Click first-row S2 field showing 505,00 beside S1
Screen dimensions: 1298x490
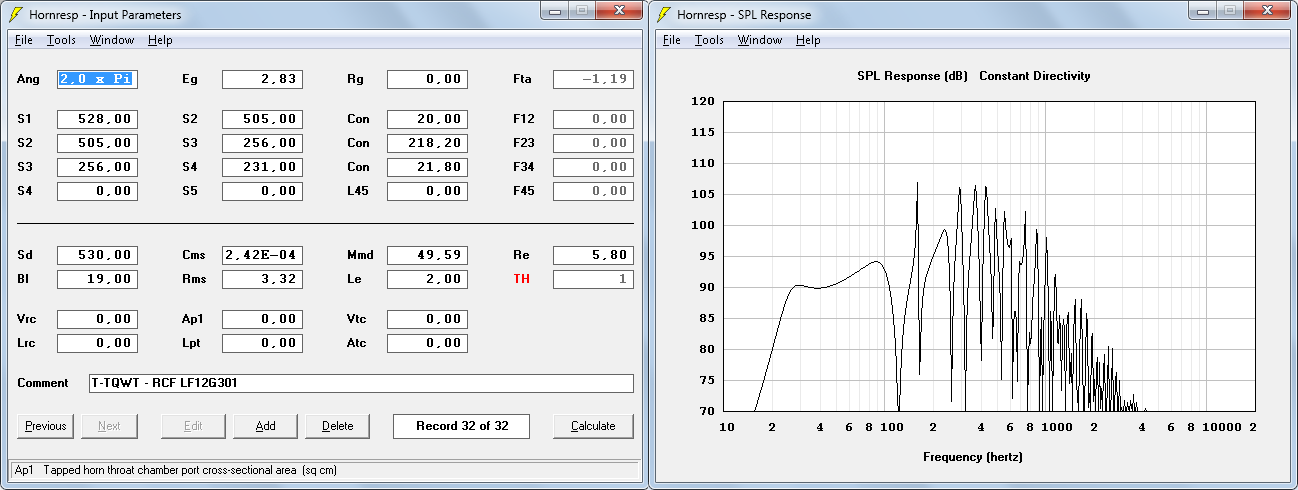tap(262, 119)
